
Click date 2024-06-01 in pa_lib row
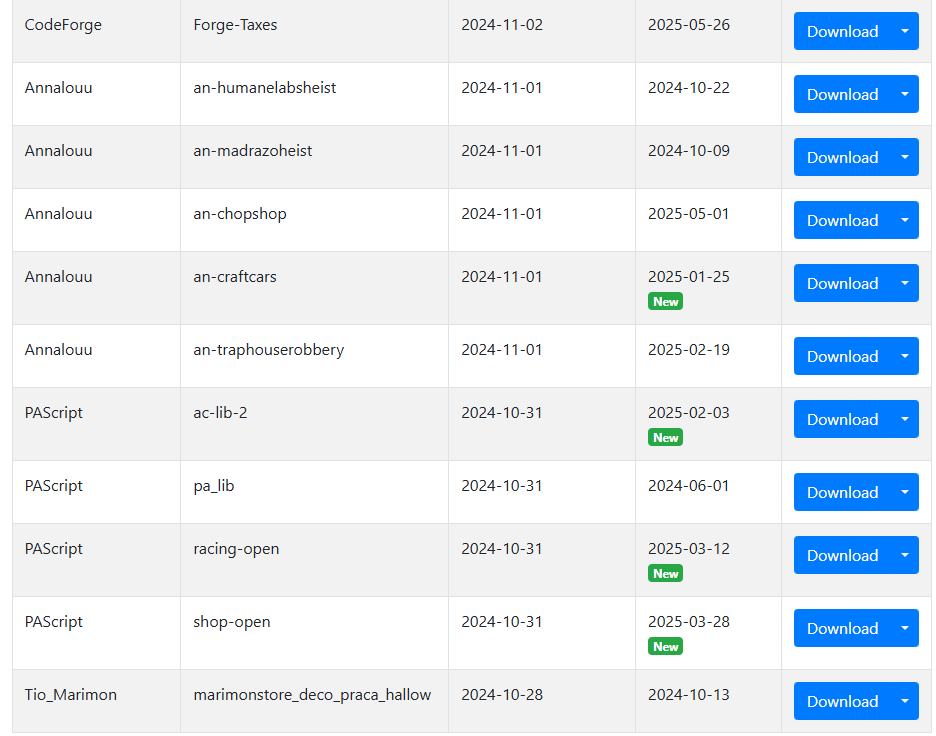click(x=689, y=486)
